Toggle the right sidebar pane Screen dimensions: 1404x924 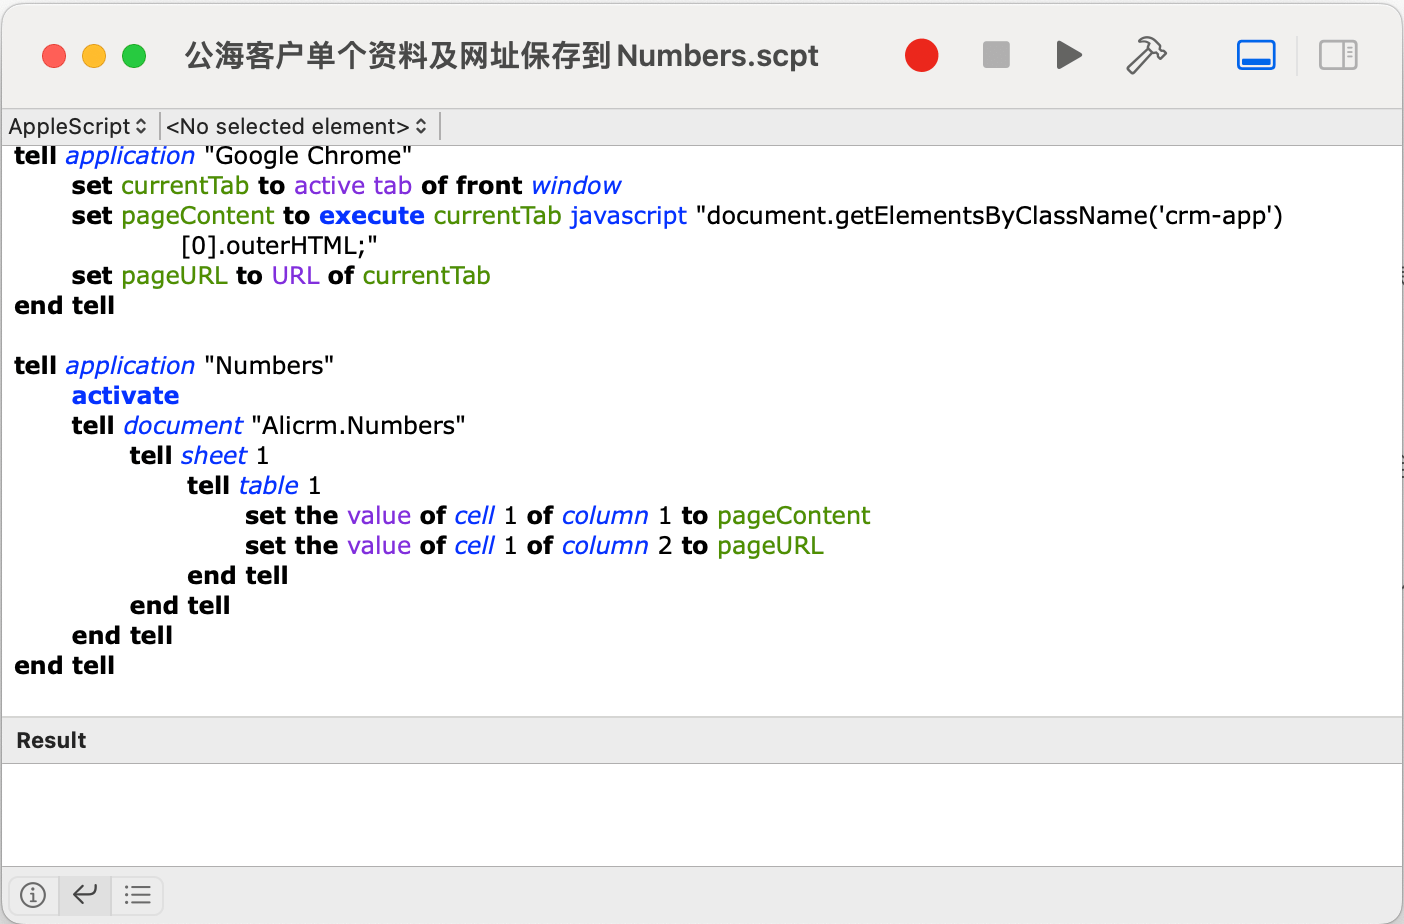tap(1338, 55)
